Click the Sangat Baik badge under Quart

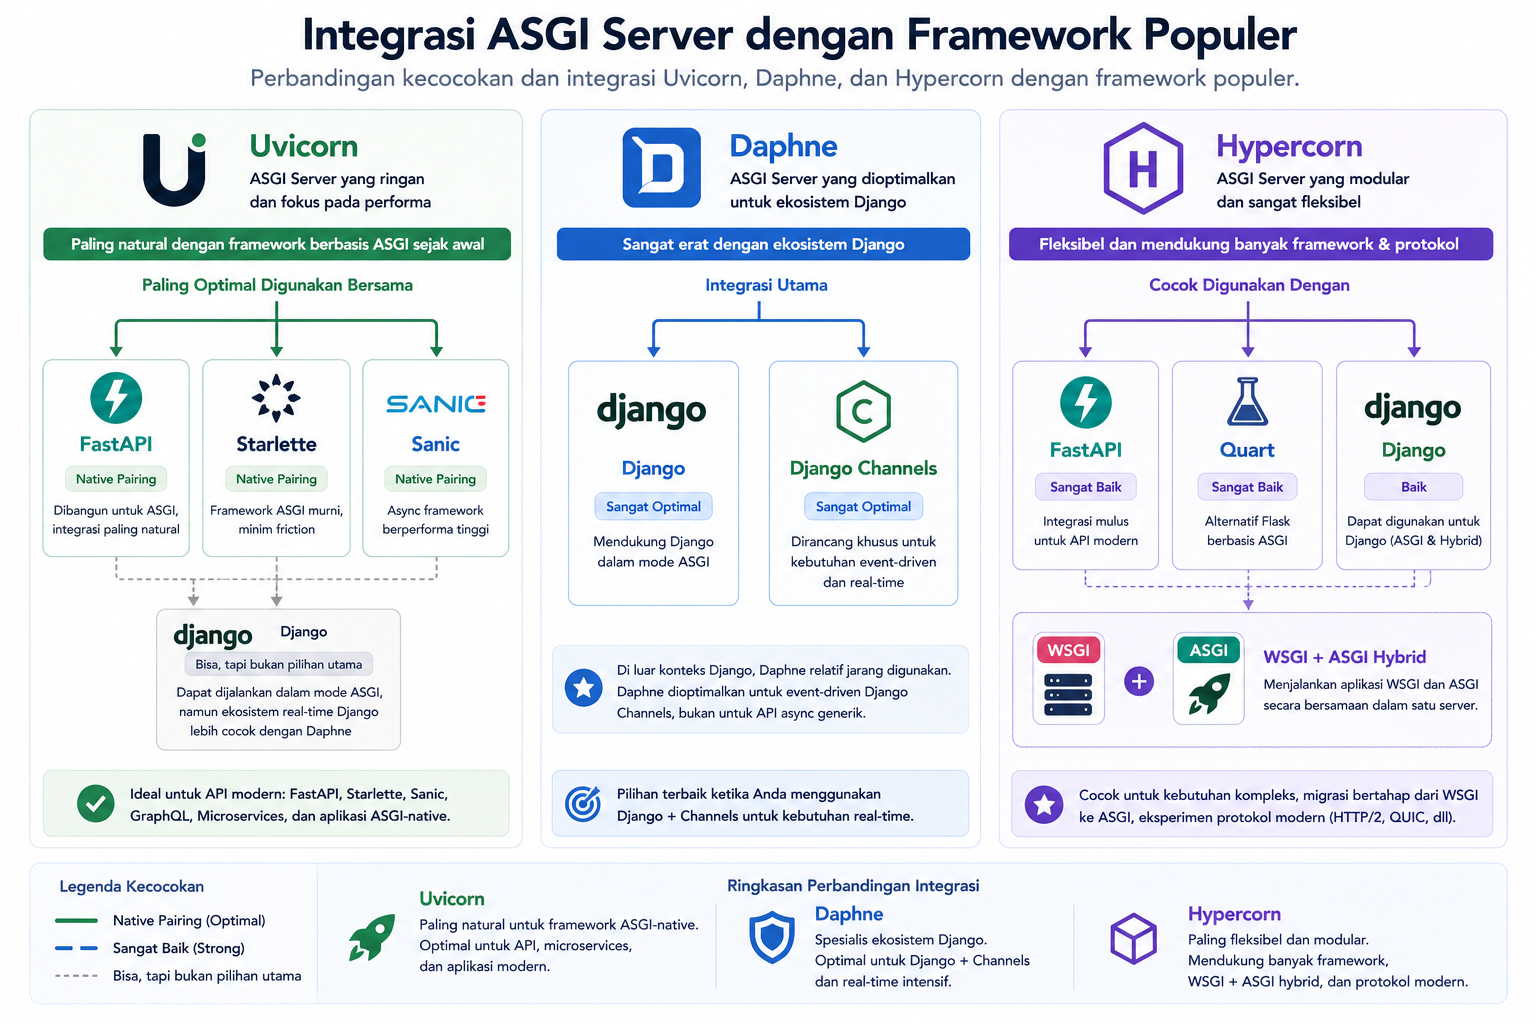1247,487
